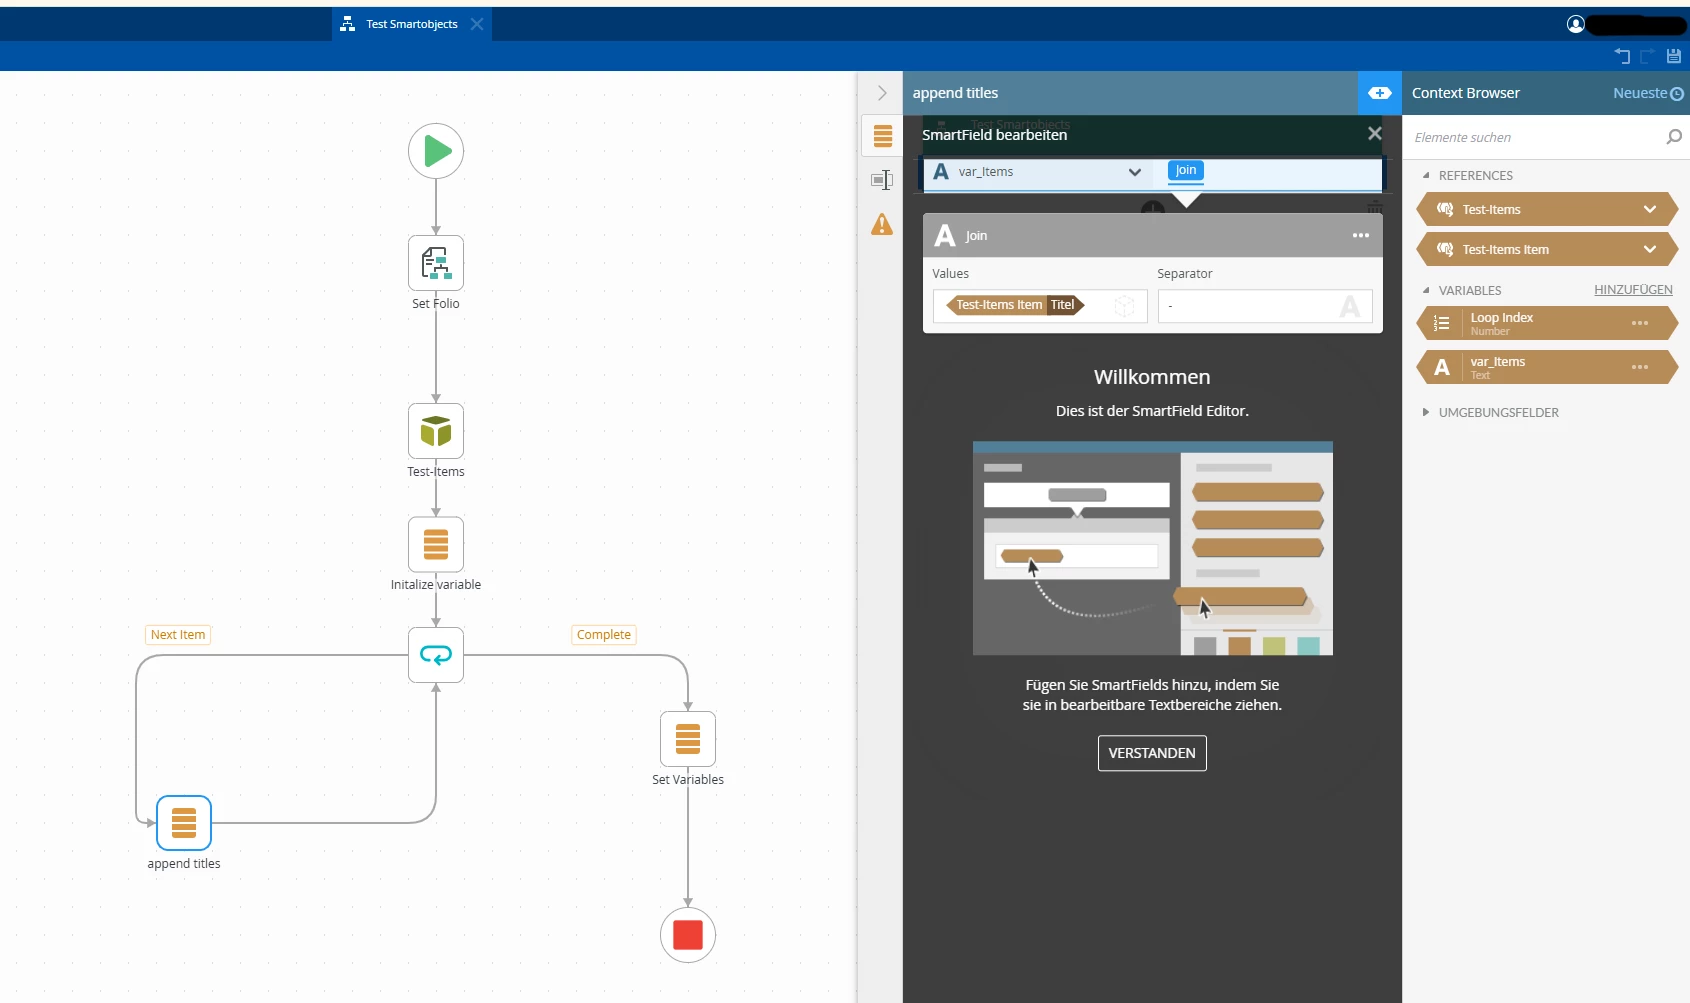This screenshot has width=1690, height=1003.
Task: Click the Separator input field
Action: (x=1265, y=306)
